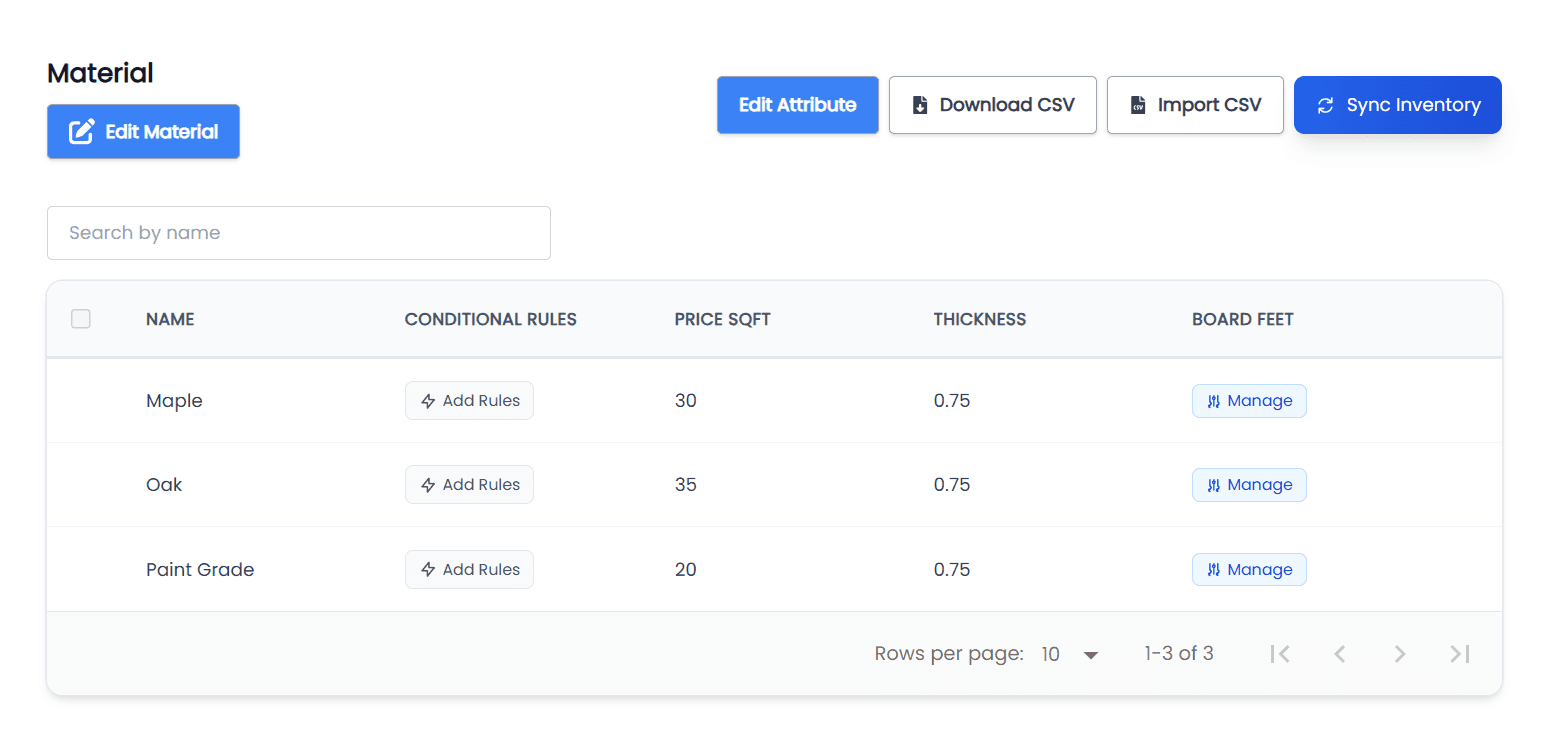Click the PRICE SQFT column header
Image resolution: width=1558 pixels, height=756 pixels.
(722, 318)
